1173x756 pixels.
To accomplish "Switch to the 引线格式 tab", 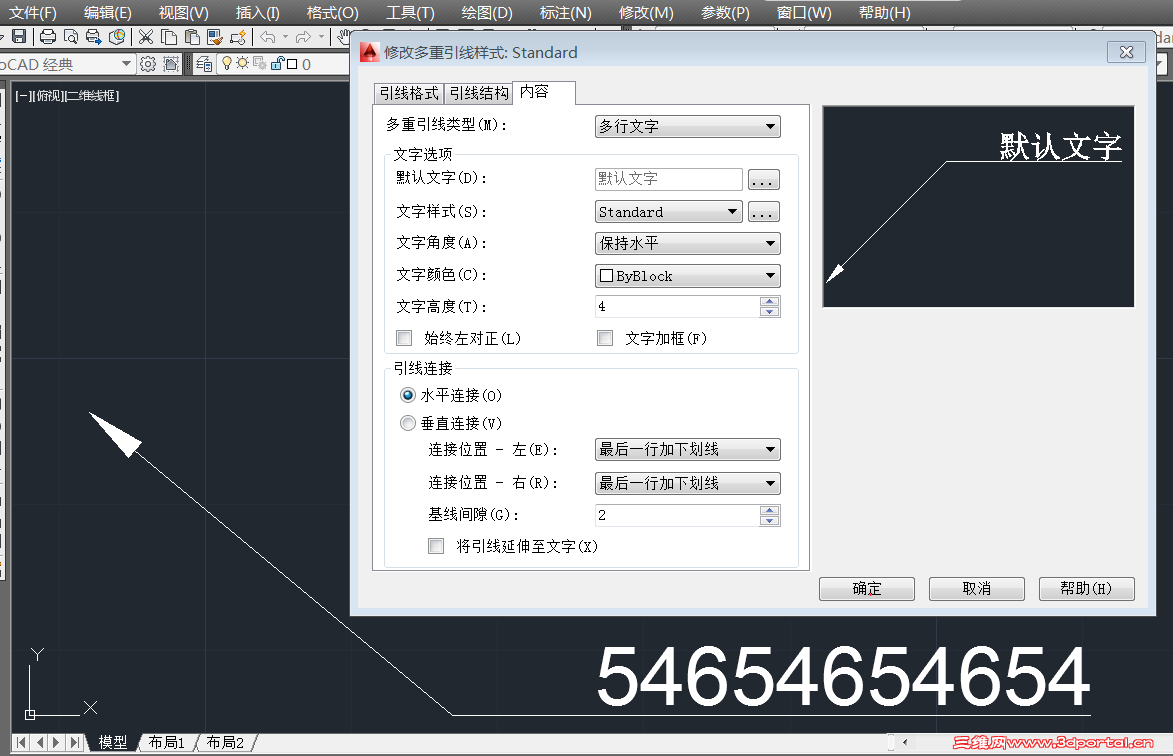I will (x=408, y=93).
